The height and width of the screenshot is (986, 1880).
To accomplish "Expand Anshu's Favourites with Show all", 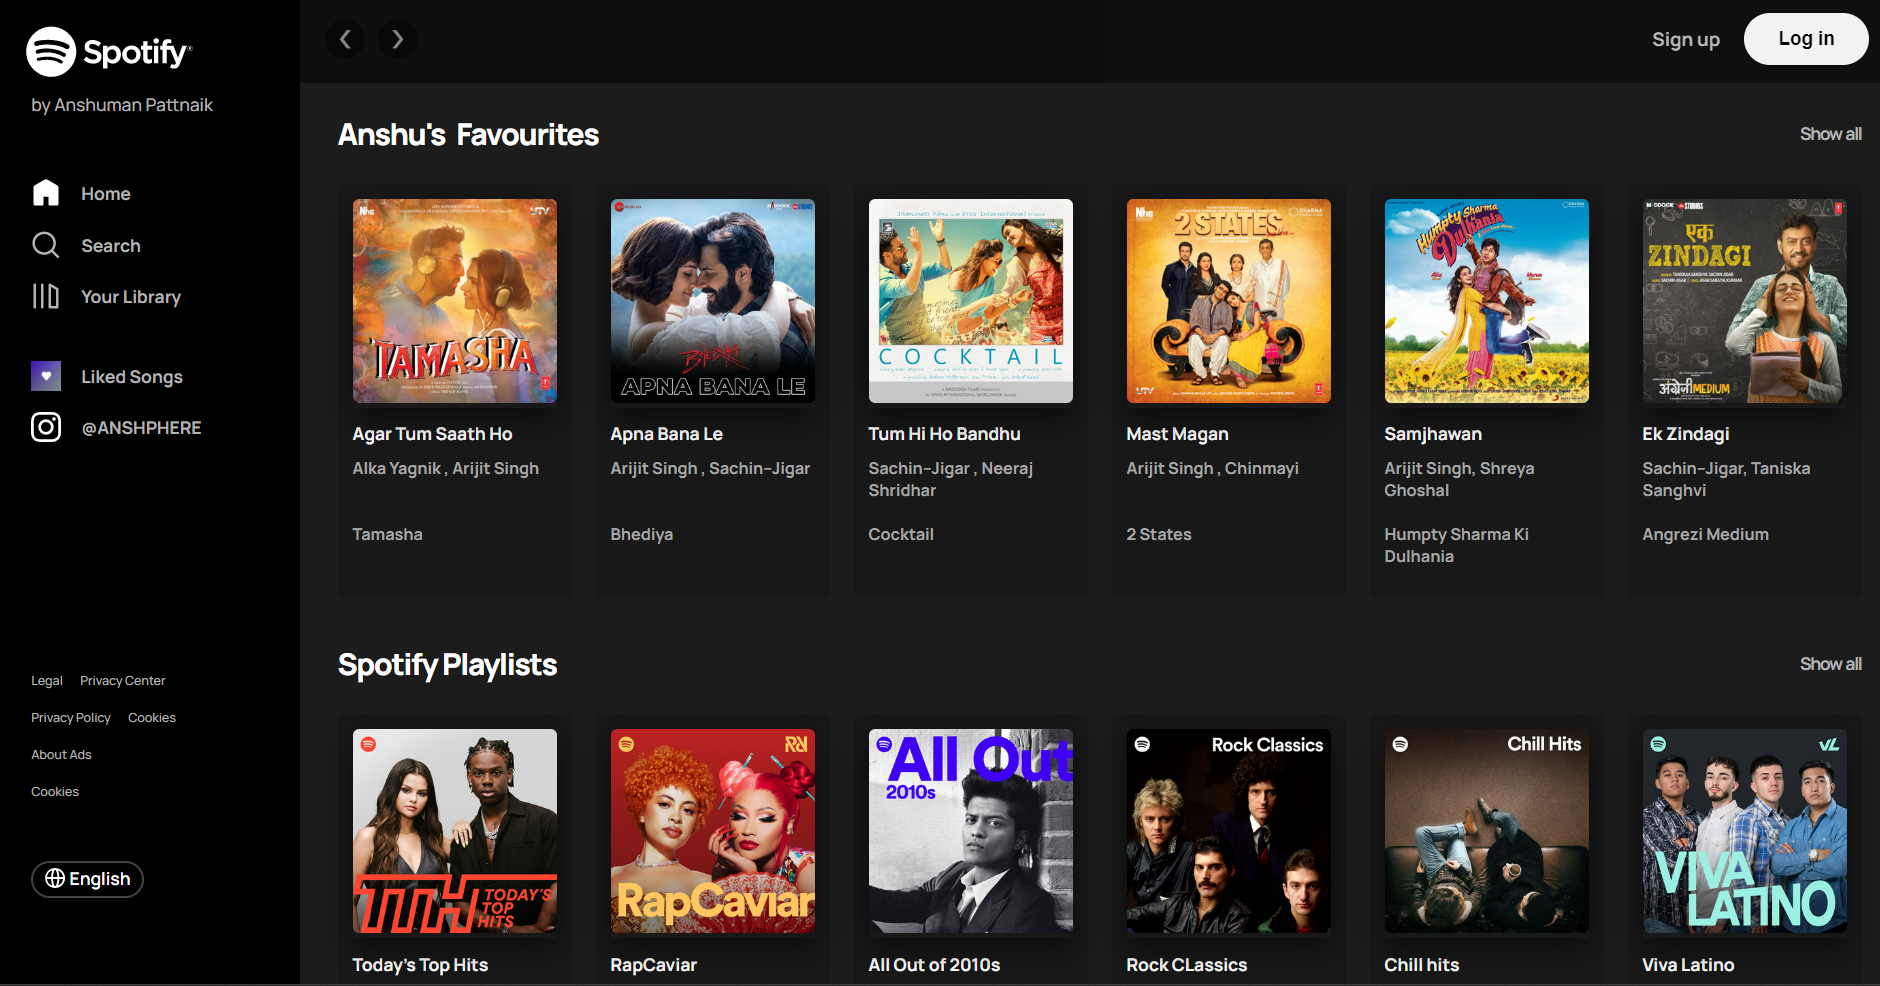I will click(x=1830, y=134).
